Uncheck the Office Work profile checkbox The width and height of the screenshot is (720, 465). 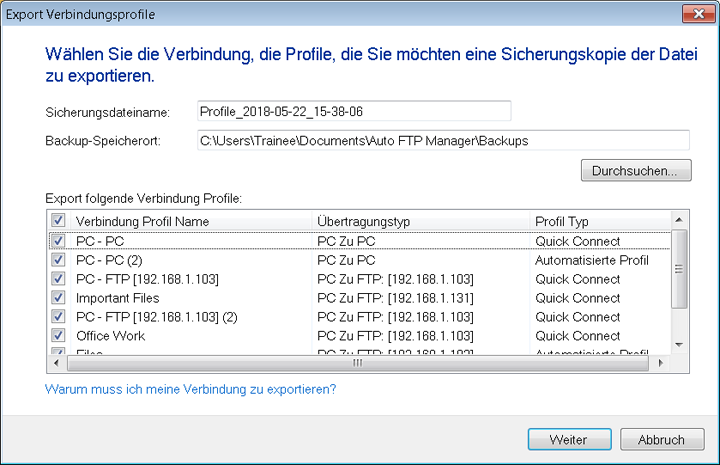point(58,336)
